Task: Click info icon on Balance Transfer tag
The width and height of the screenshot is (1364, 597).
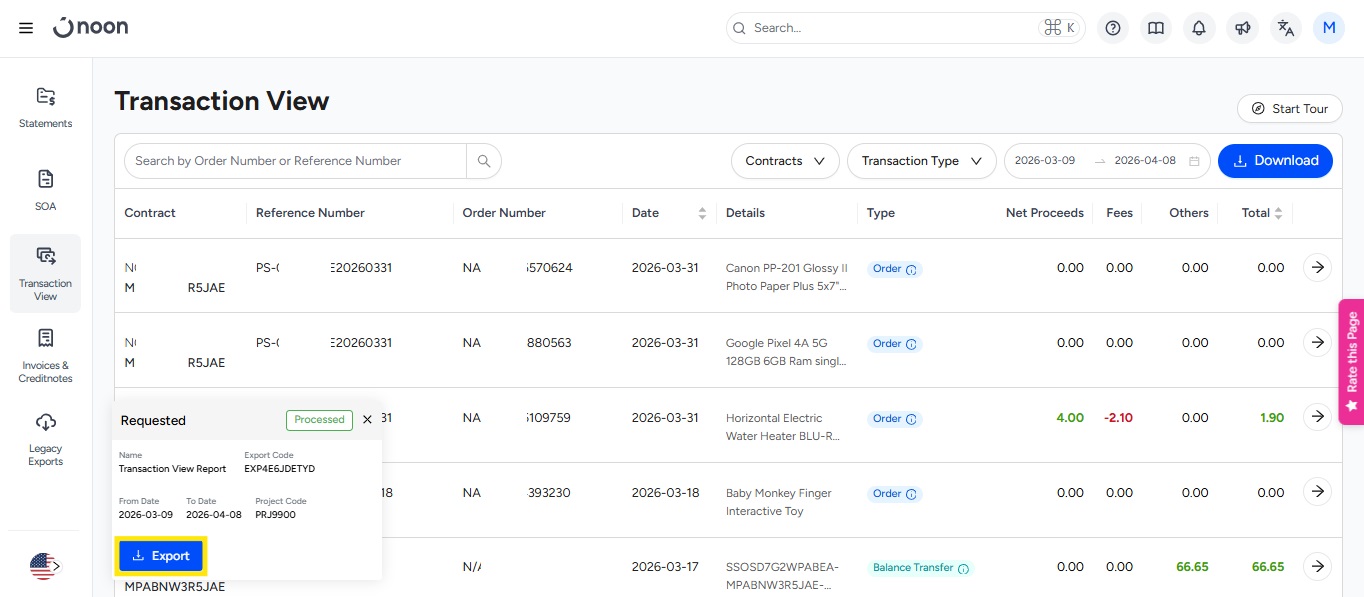Action: (963, 568)
